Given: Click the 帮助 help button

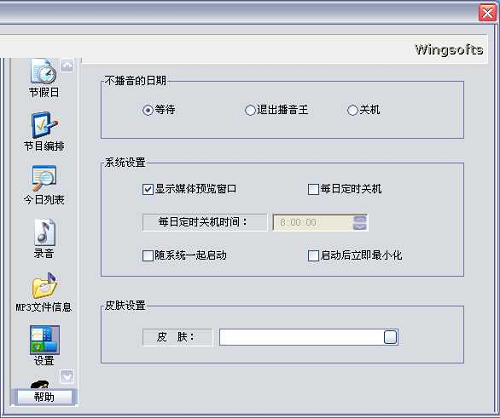Looking at the screenshot, I should coord(44,397).
